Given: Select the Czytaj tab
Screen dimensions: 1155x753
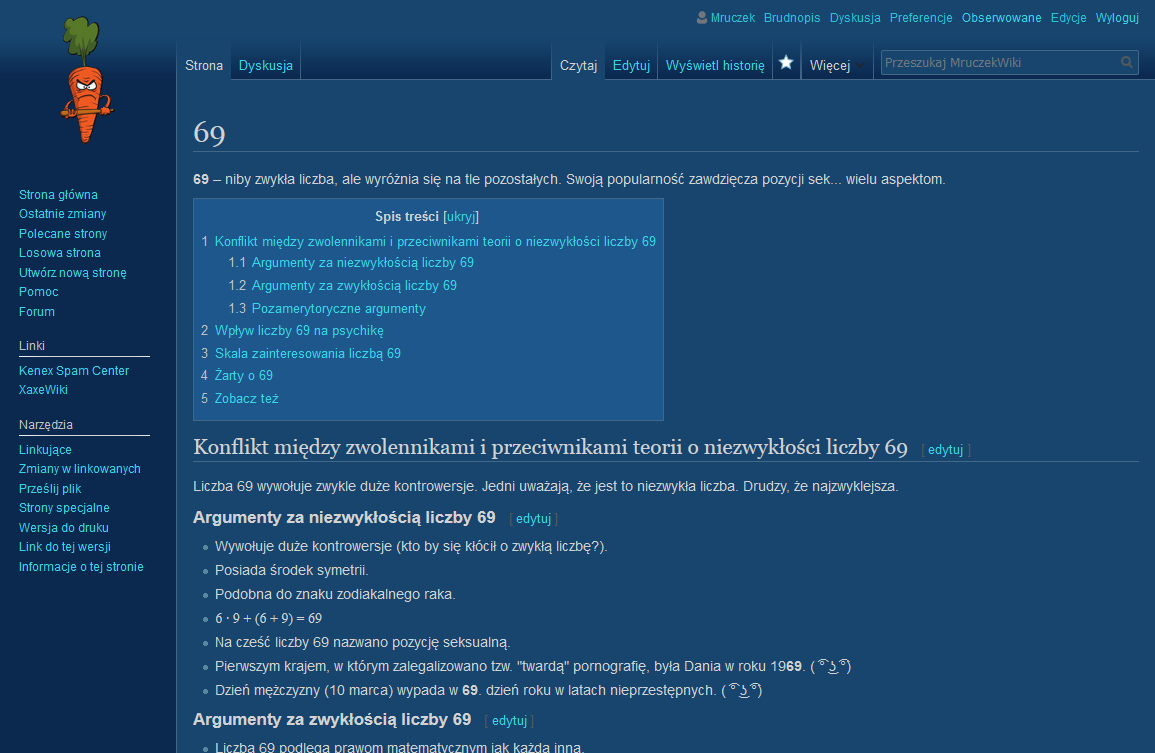Looking at the screenshot, I should coord(578,66).
